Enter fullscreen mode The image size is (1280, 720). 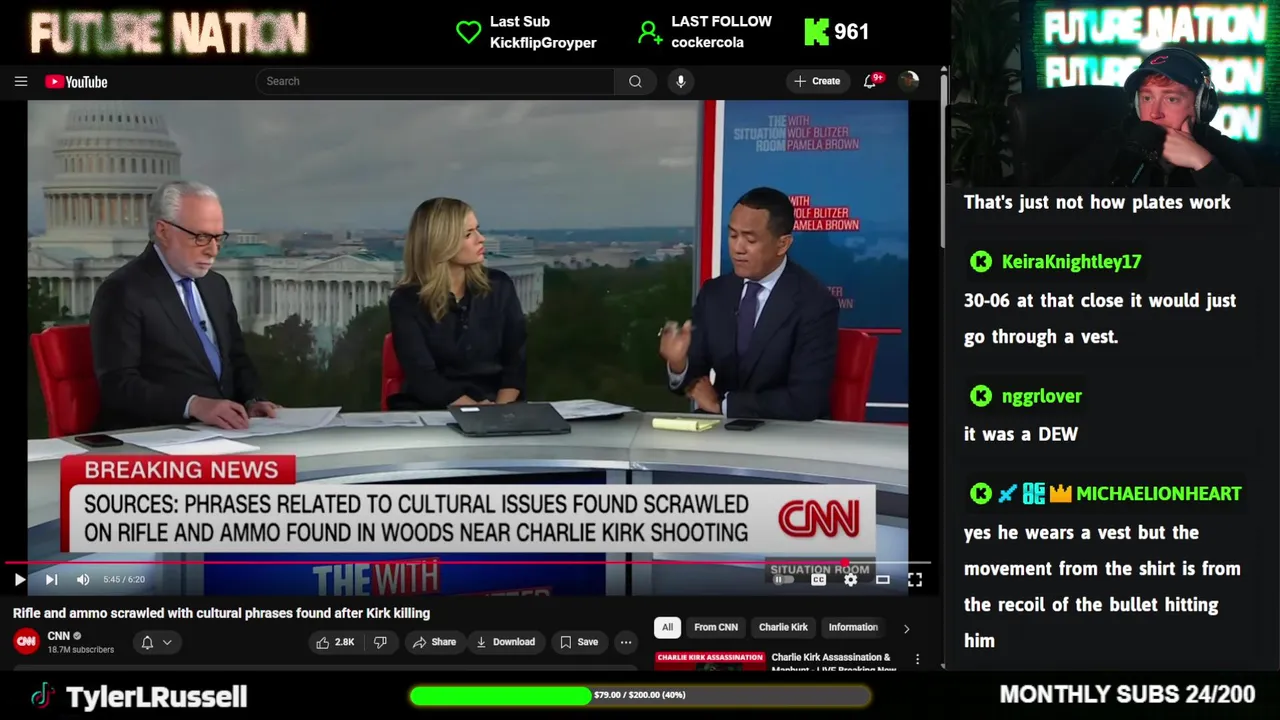click(914, 579)
